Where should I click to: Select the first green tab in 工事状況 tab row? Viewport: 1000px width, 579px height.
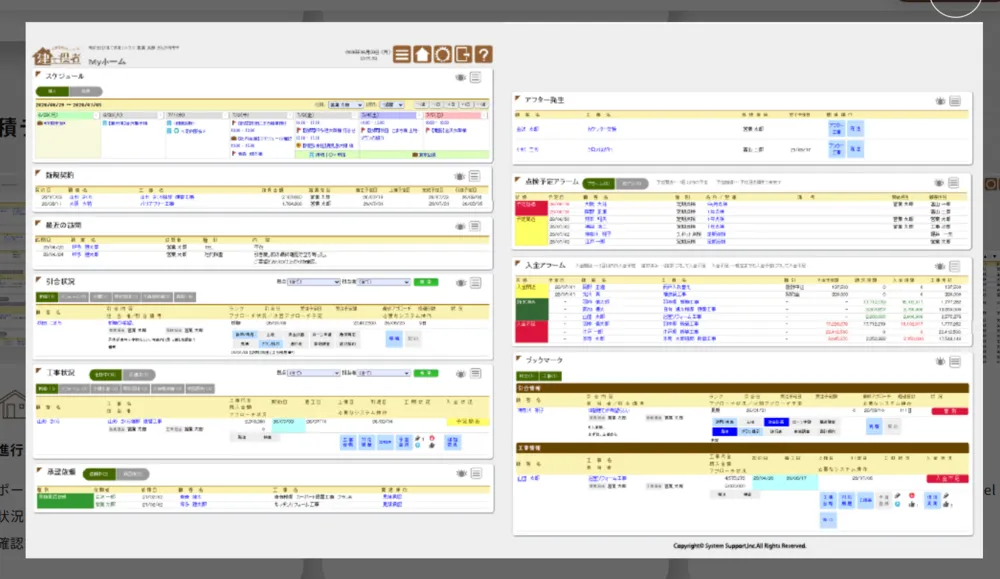coord(47,389)
